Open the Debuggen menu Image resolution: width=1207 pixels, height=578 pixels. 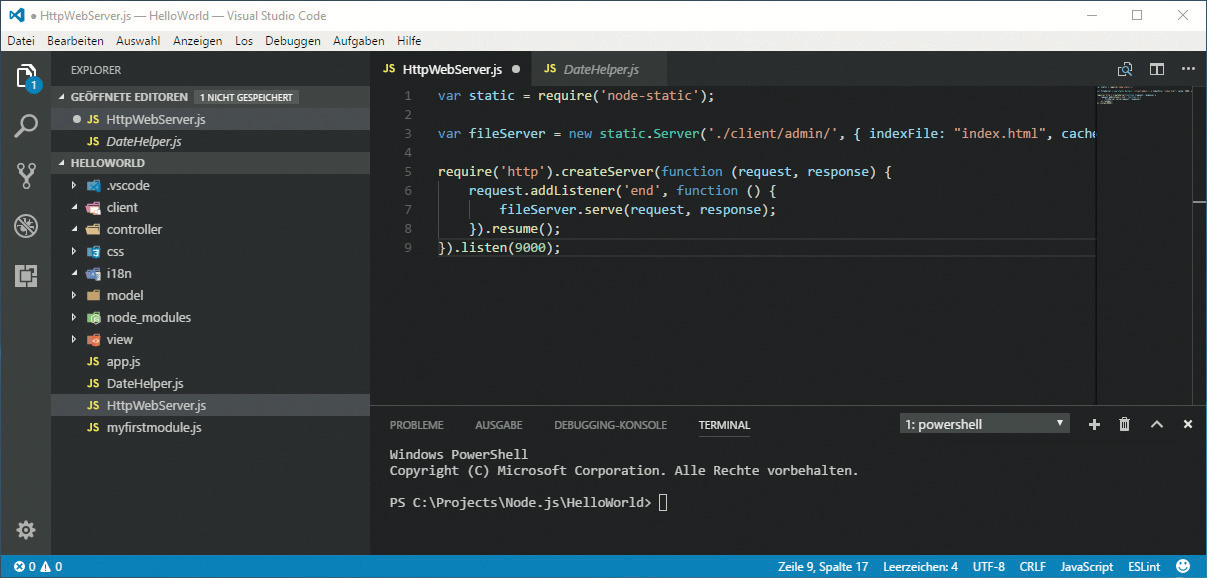coord(292,41)
